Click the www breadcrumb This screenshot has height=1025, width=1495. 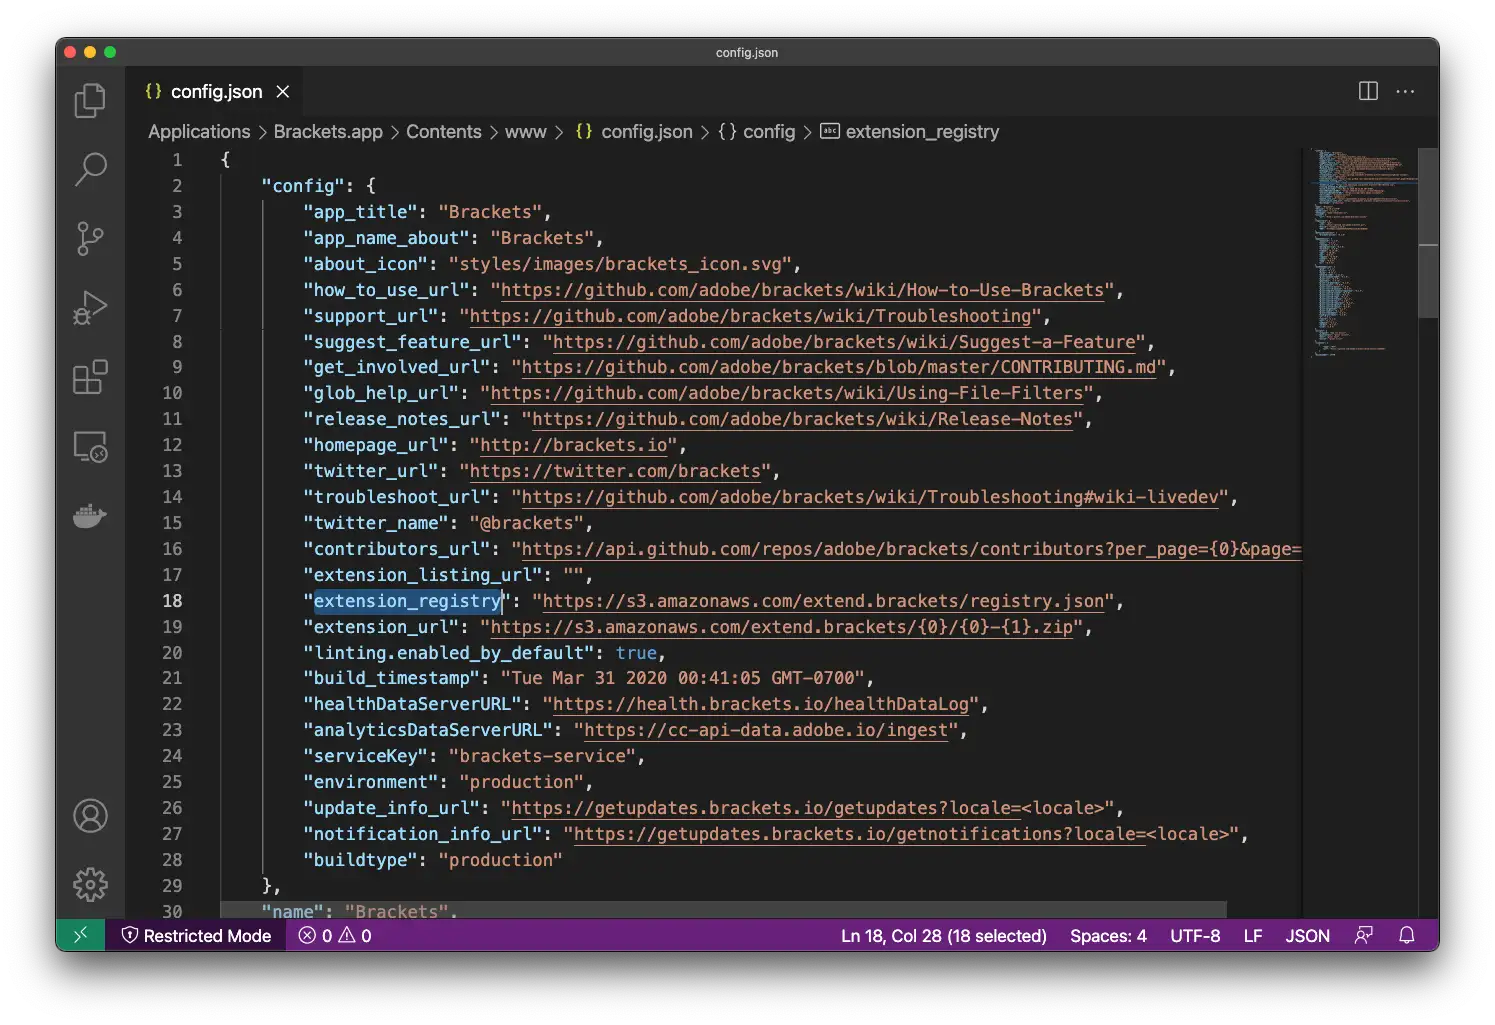coord(525,131)
